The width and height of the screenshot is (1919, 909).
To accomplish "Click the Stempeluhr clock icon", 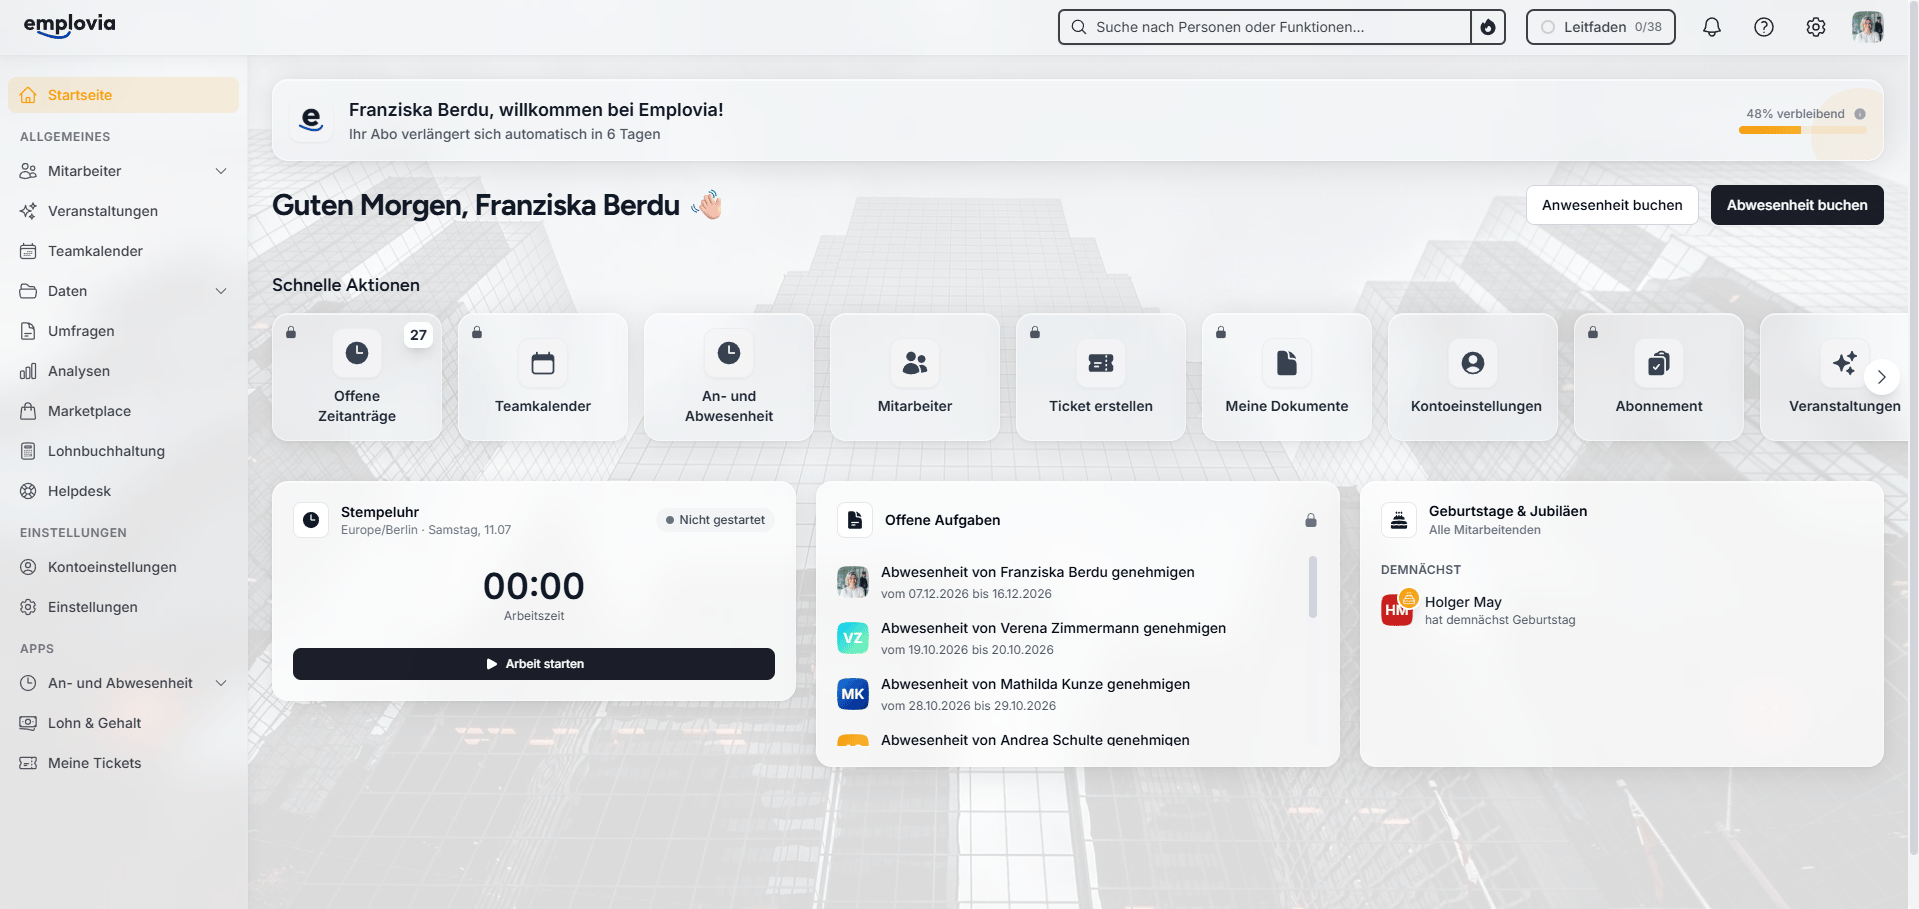I will (311, 520).
